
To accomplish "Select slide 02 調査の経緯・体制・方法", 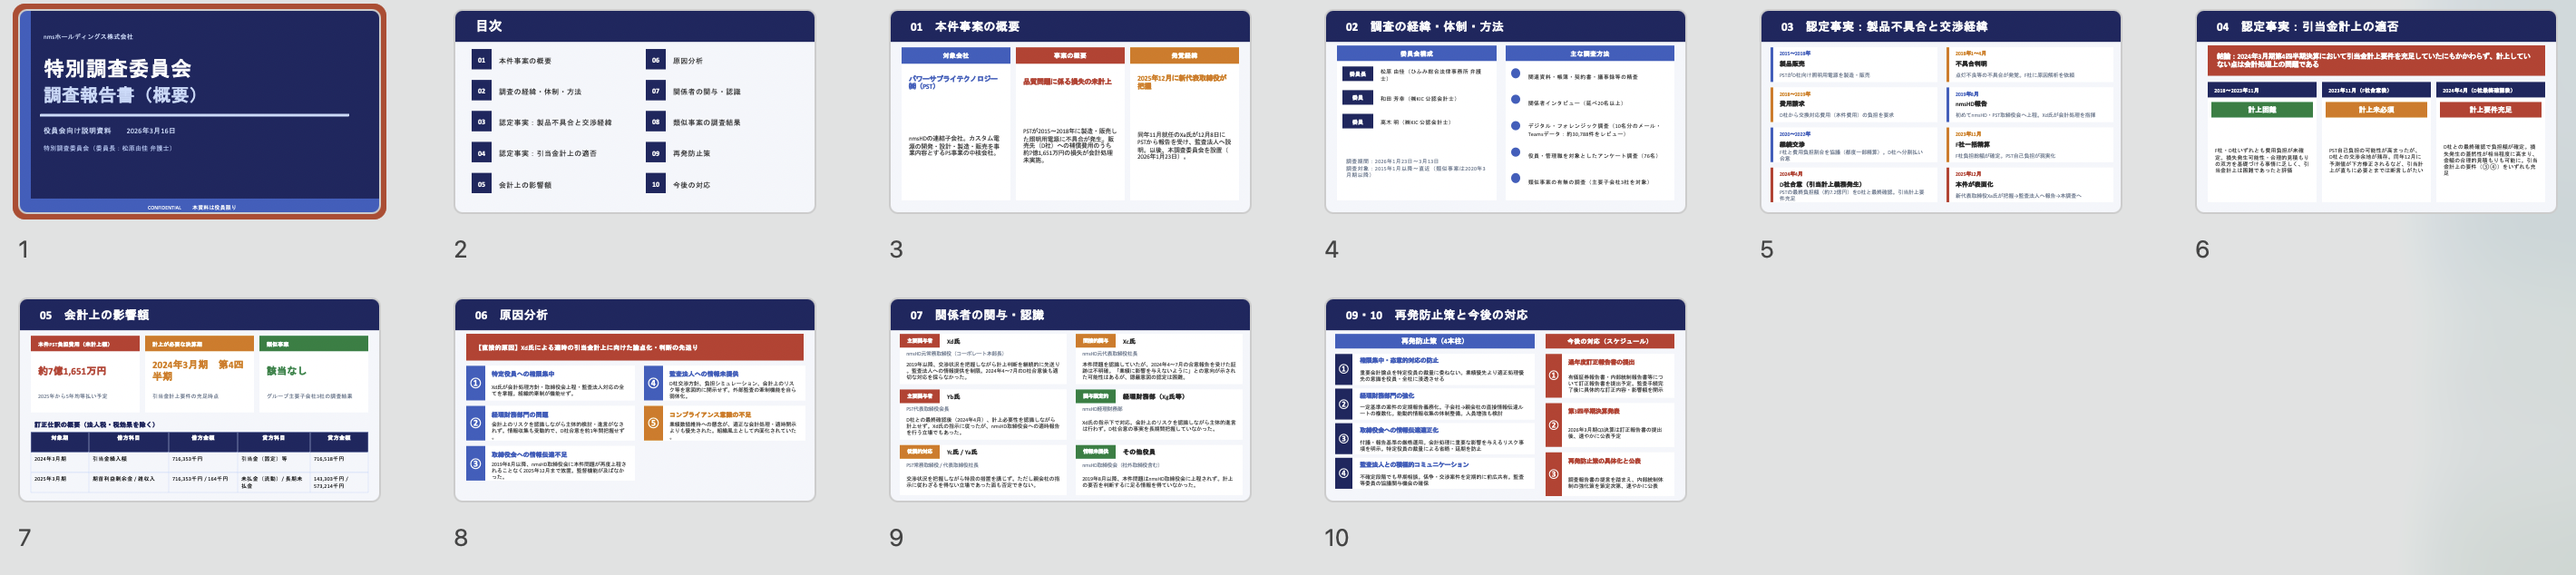I will [1505, 111].
